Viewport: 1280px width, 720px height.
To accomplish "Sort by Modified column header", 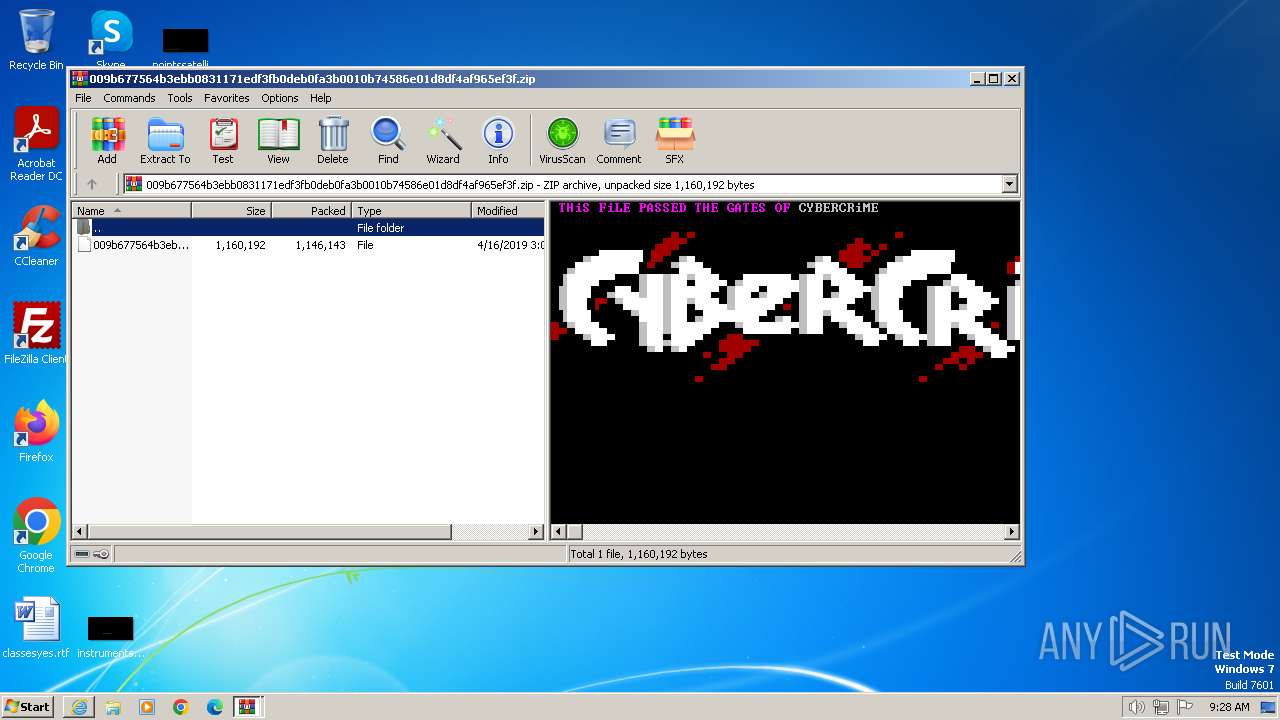I will (x=508, y=210).
